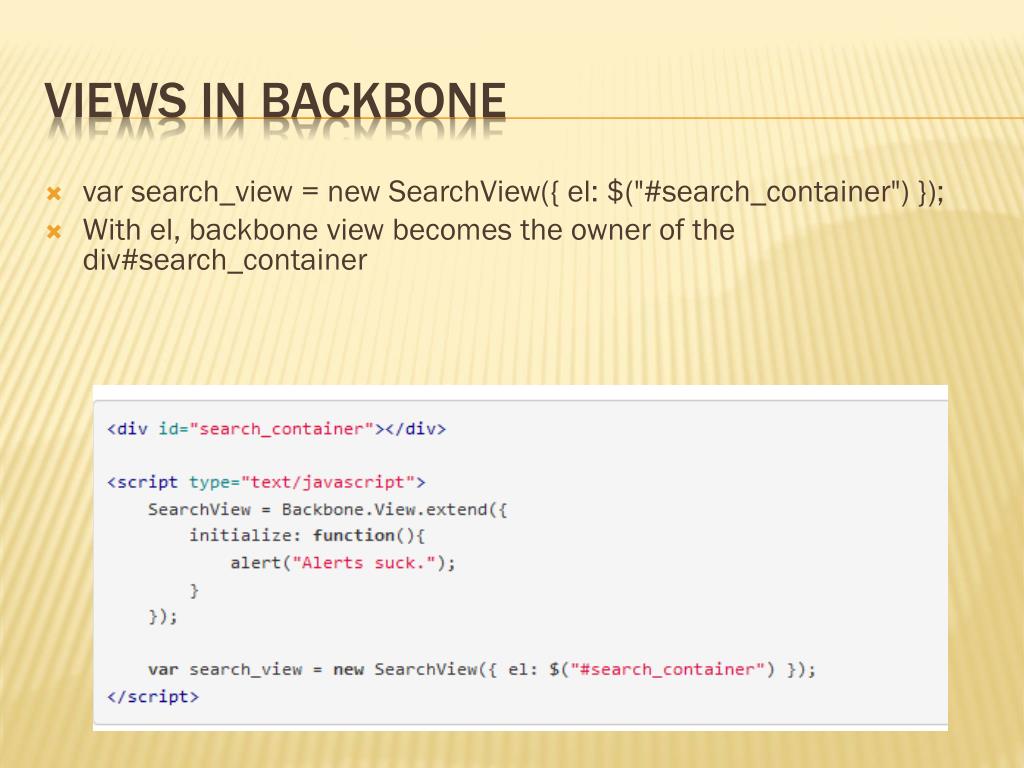Click the bullet text 'div#search_container'
Screen dimensions: 1024x768
pos(225,261)
